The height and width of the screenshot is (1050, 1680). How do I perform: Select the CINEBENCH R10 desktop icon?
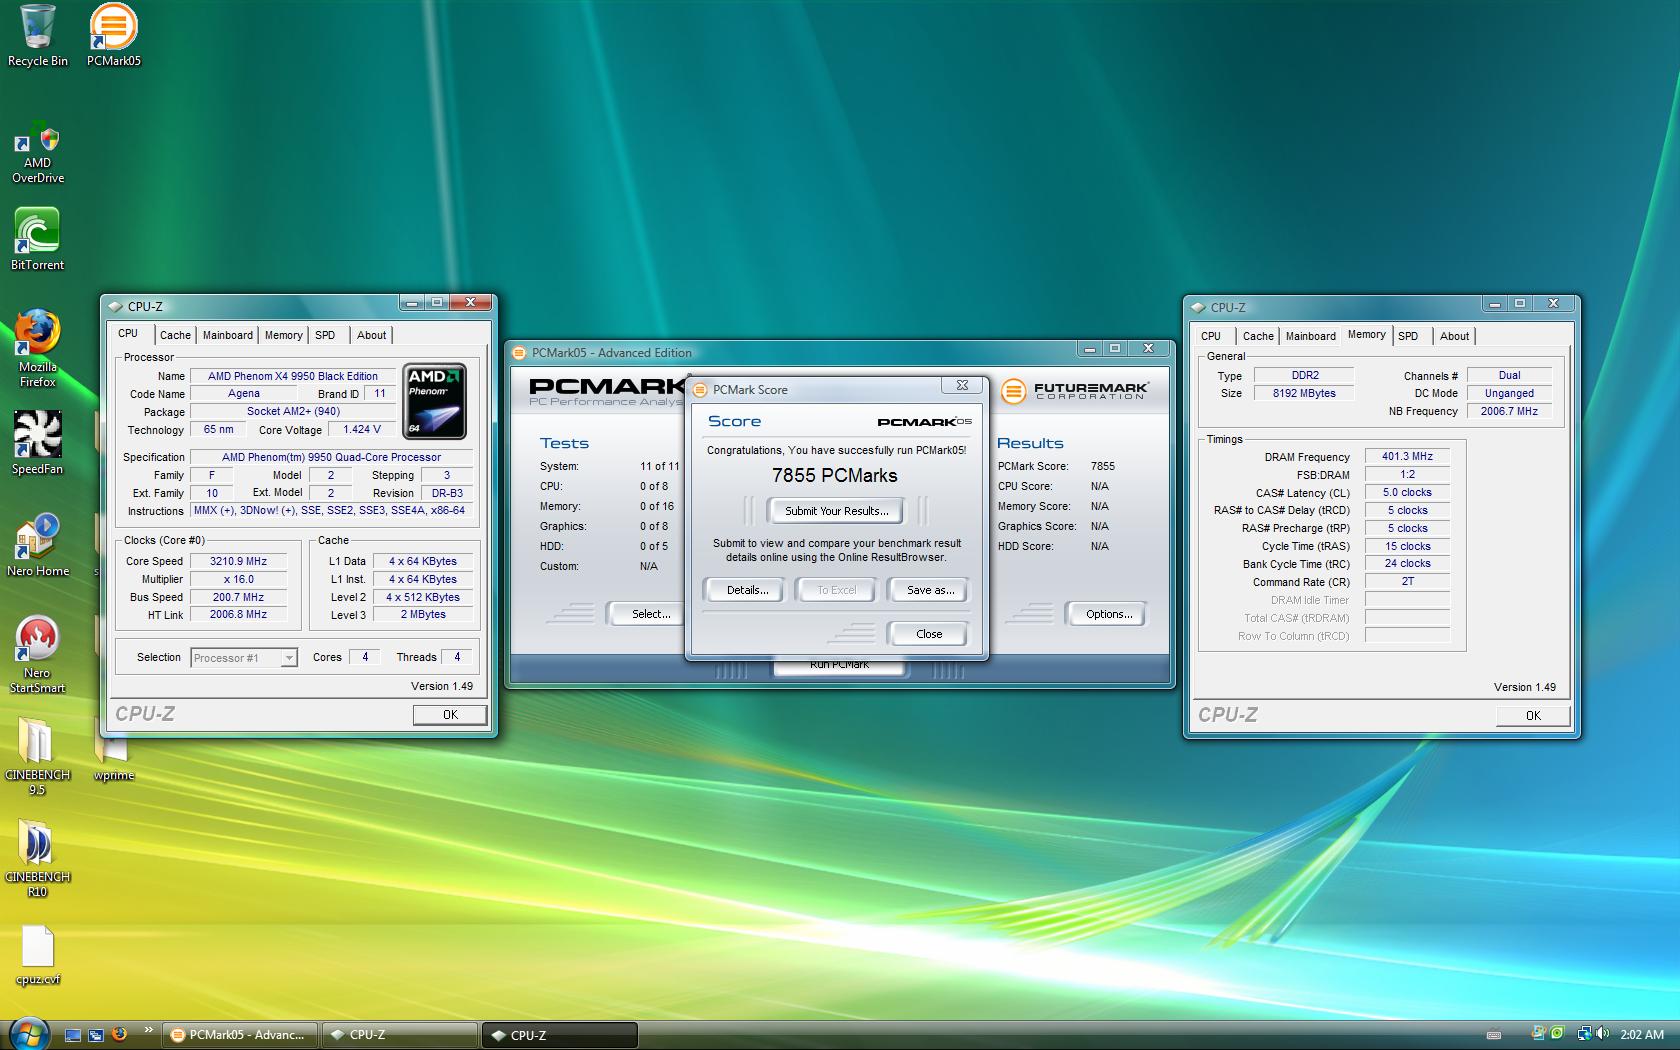37,860
